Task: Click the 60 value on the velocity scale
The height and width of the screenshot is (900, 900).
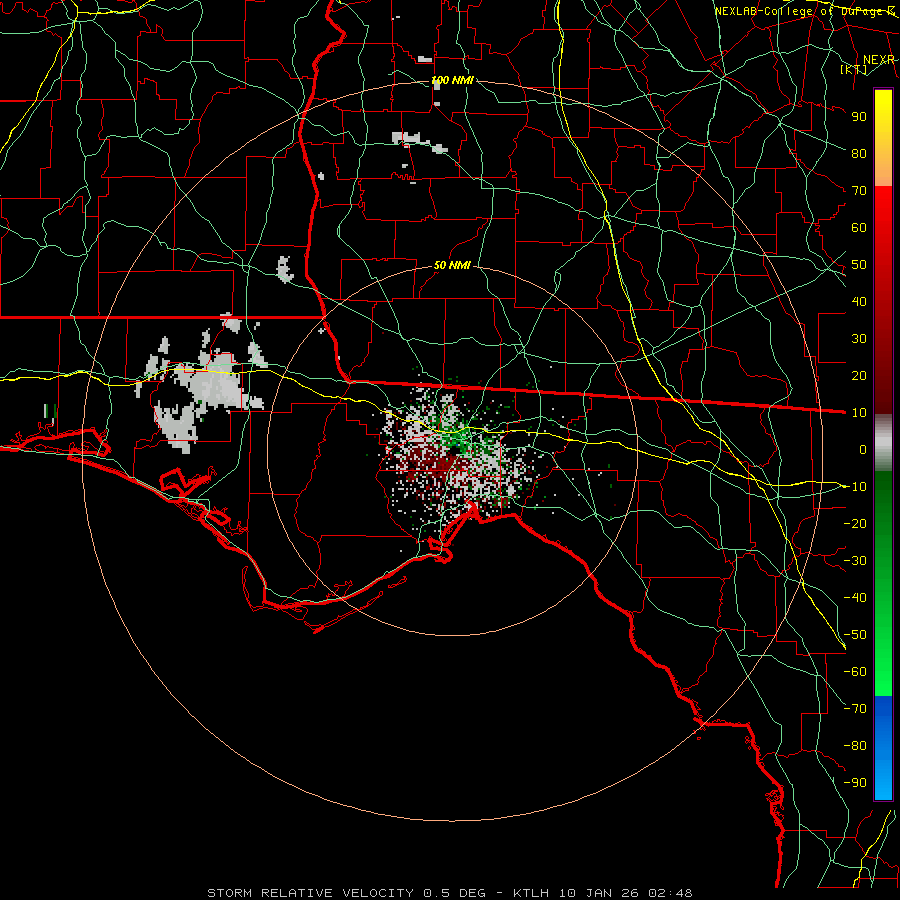Action: [x=859, y=227]
